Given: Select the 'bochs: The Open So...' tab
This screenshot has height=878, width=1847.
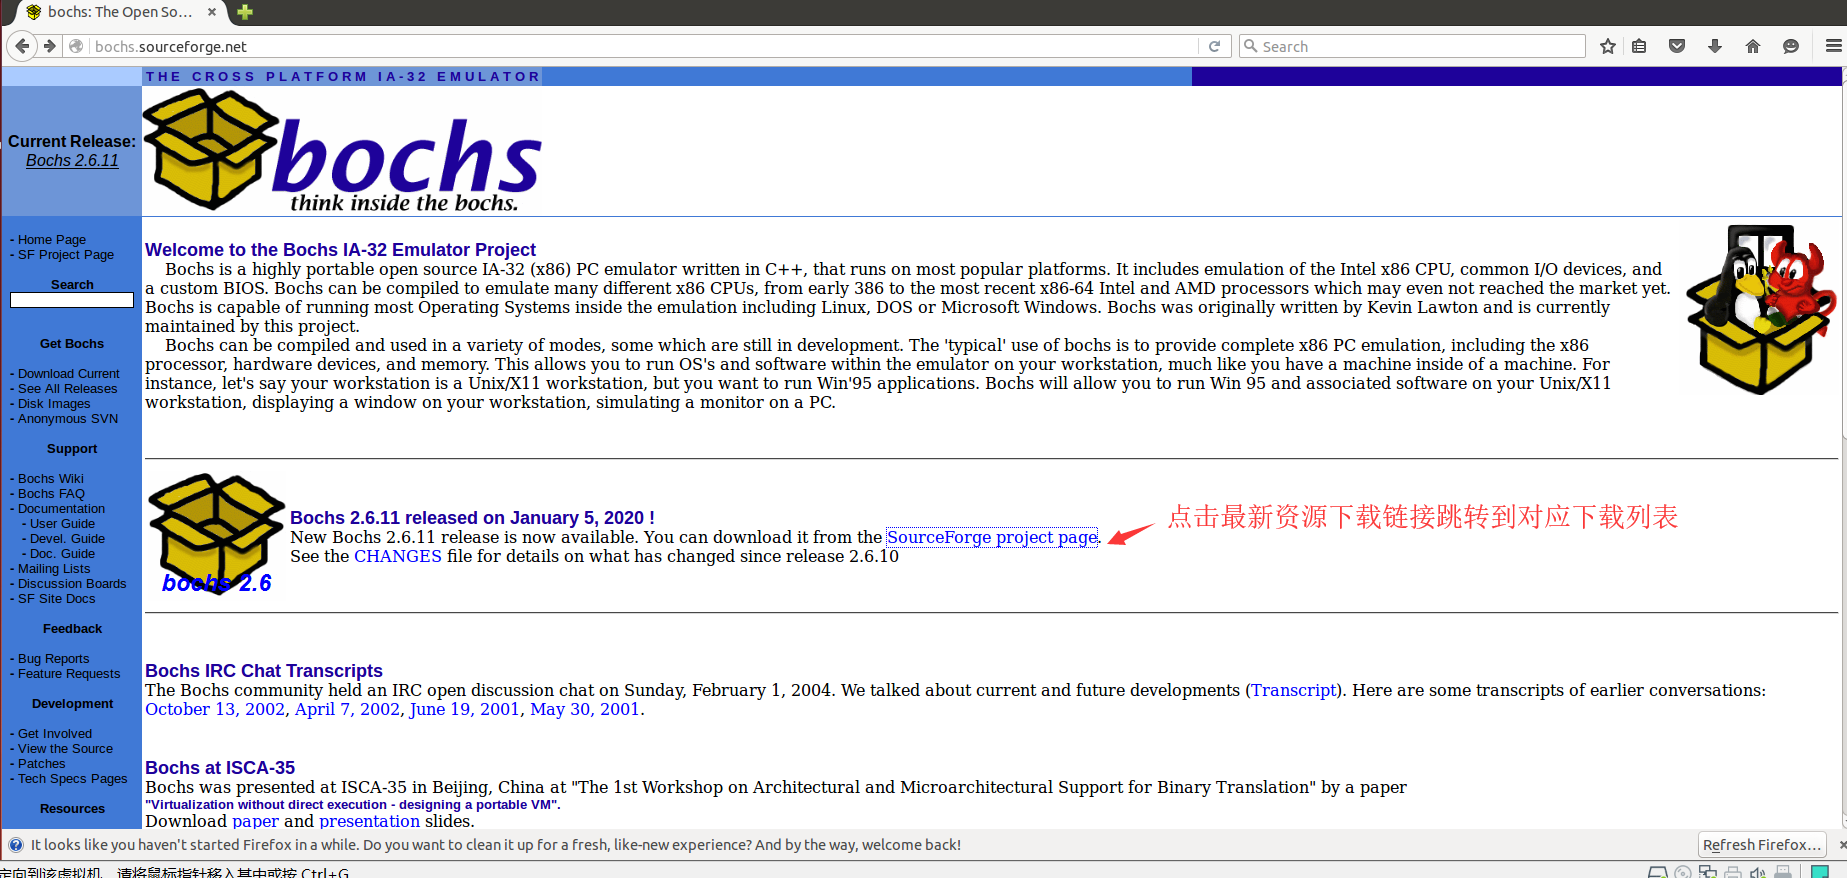Looking at the screenshot, I should click(x=120, y=12).
